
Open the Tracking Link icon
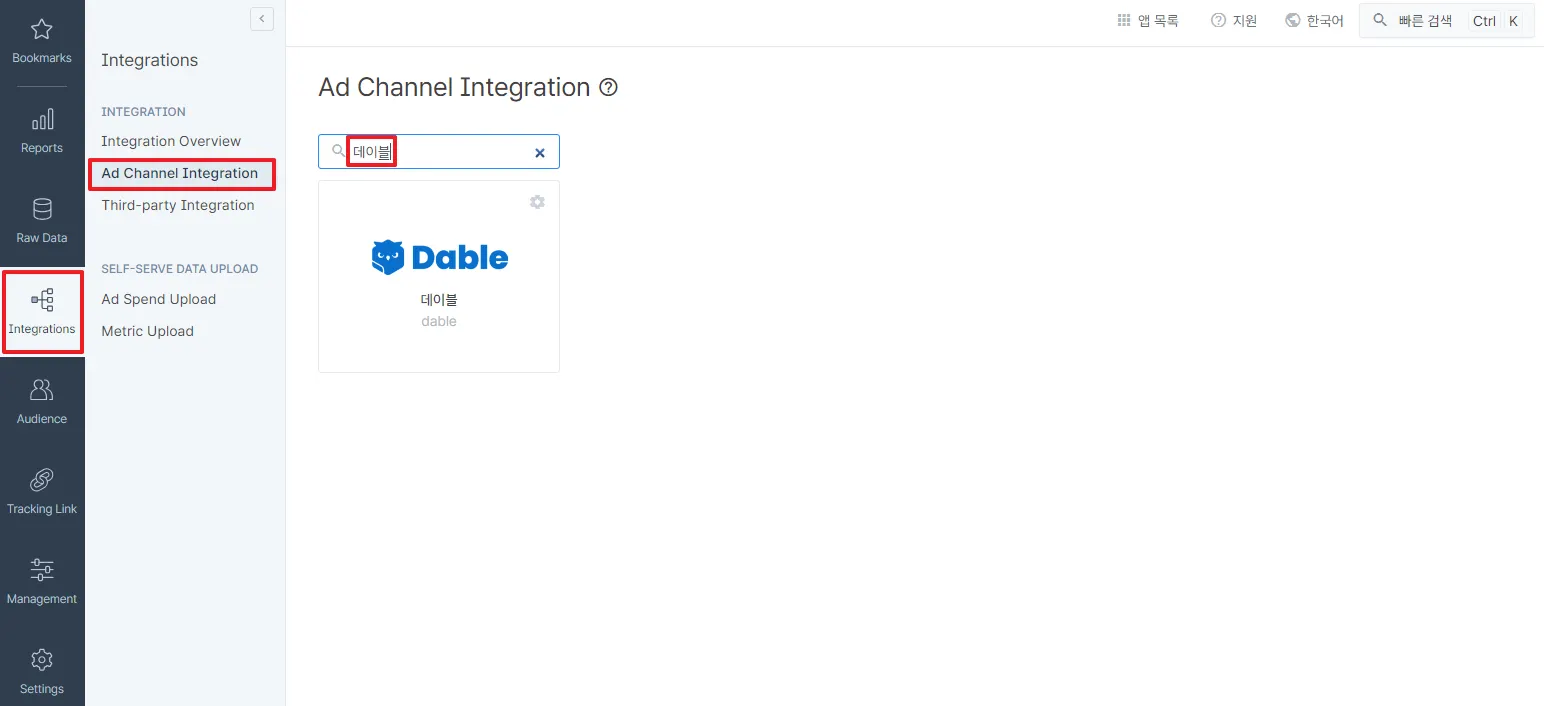click(x=42, y=480)
